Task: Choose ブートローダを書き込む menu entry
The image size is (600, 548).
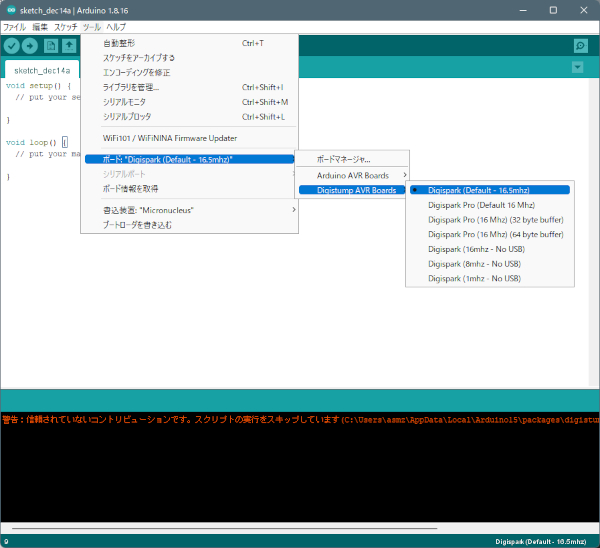Action: tap(189, 225)
